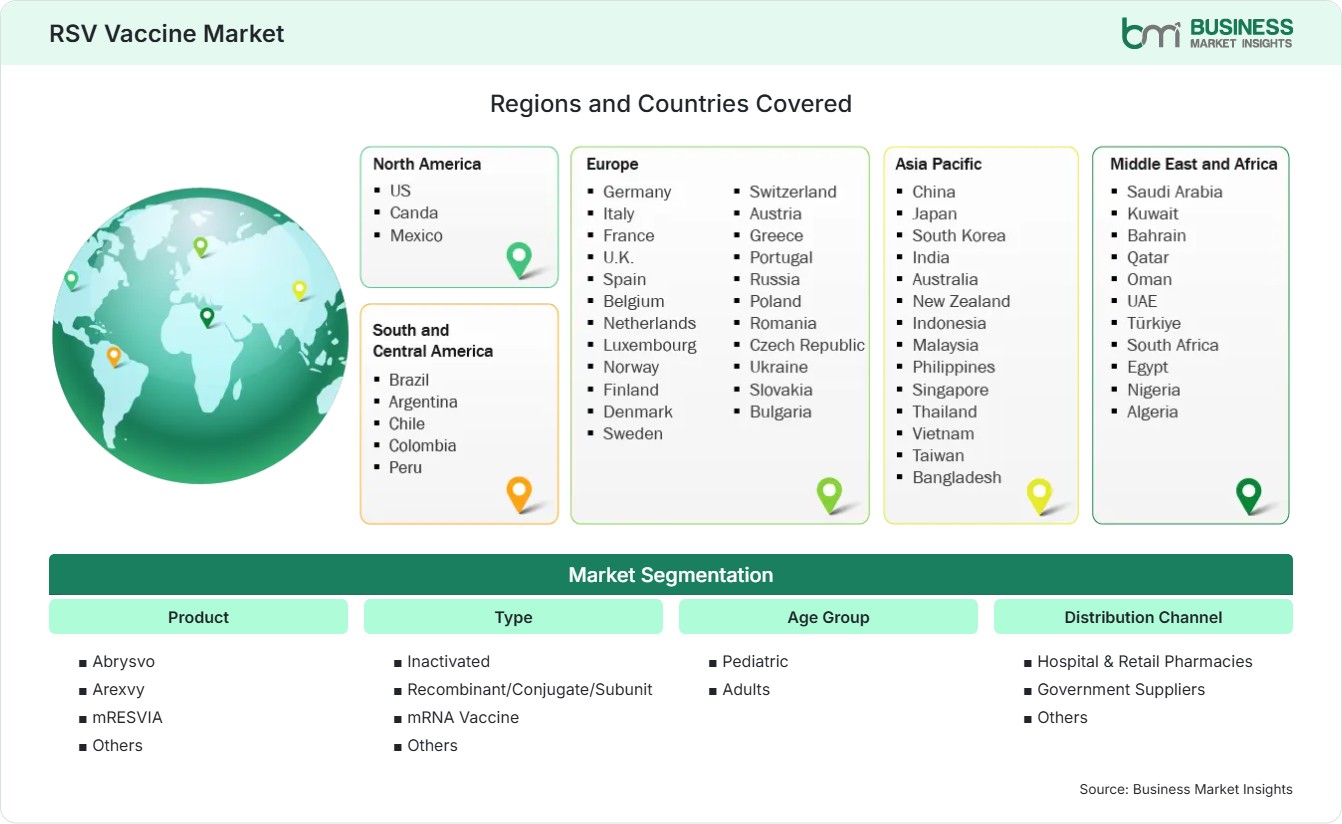The height and width of the screenshot is (824, 1342).
Task: Select "Bangladesh" in the Asia Pacific list
Action: pos(957,477)
